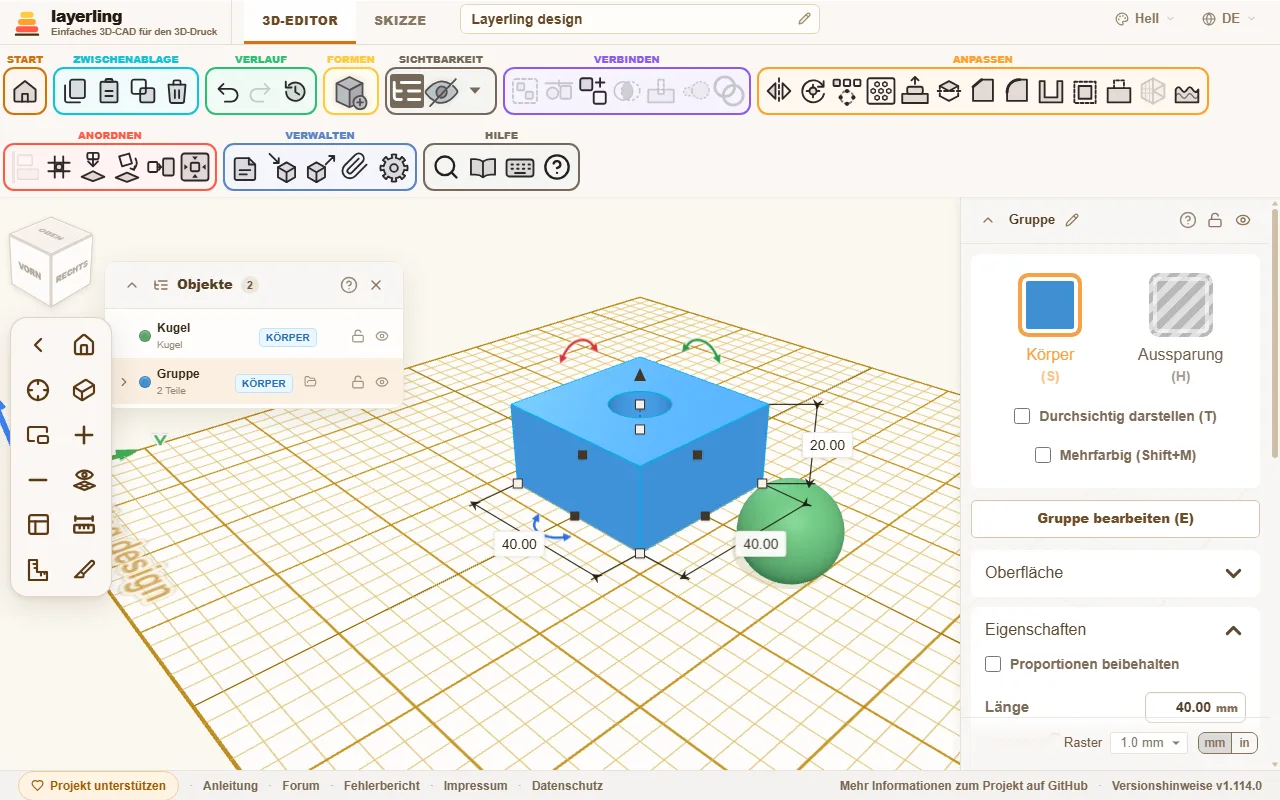Expand the Gruppe tree item arrow
1280x800 pixels.
coord(124,382)
